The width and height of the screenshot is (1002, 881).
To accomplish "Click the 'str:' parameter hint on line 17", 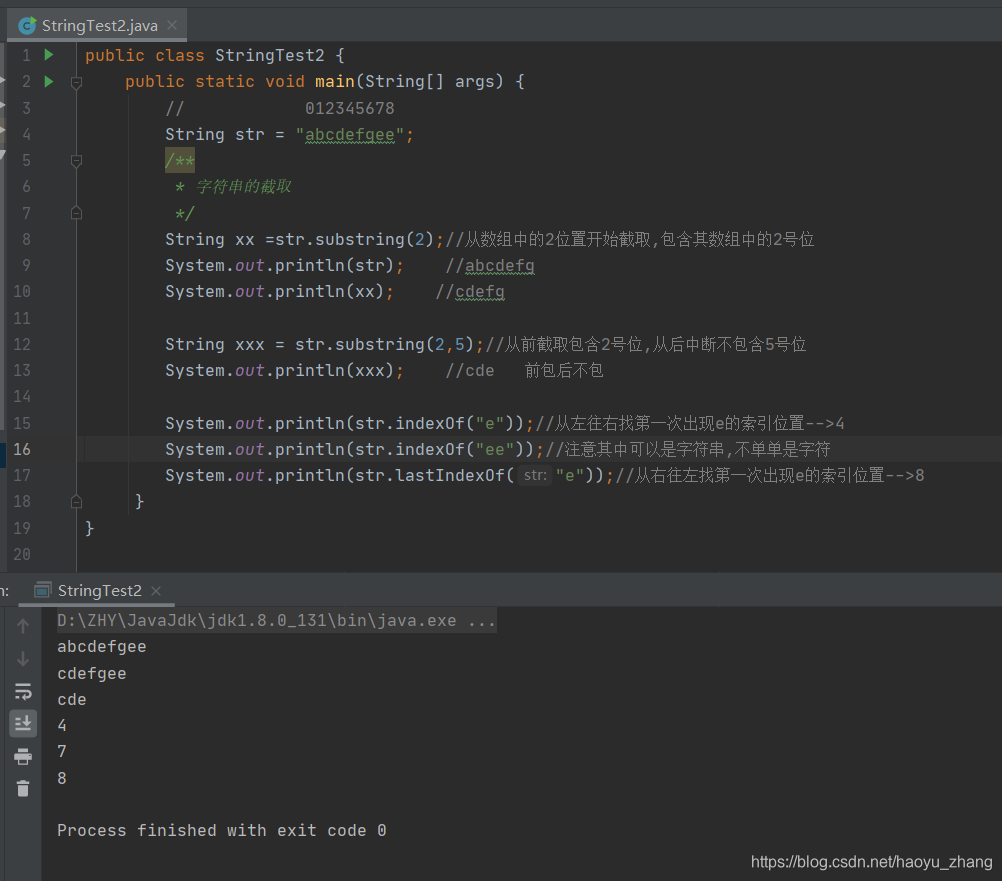I will pyautogui.click(x=535, y=475).
